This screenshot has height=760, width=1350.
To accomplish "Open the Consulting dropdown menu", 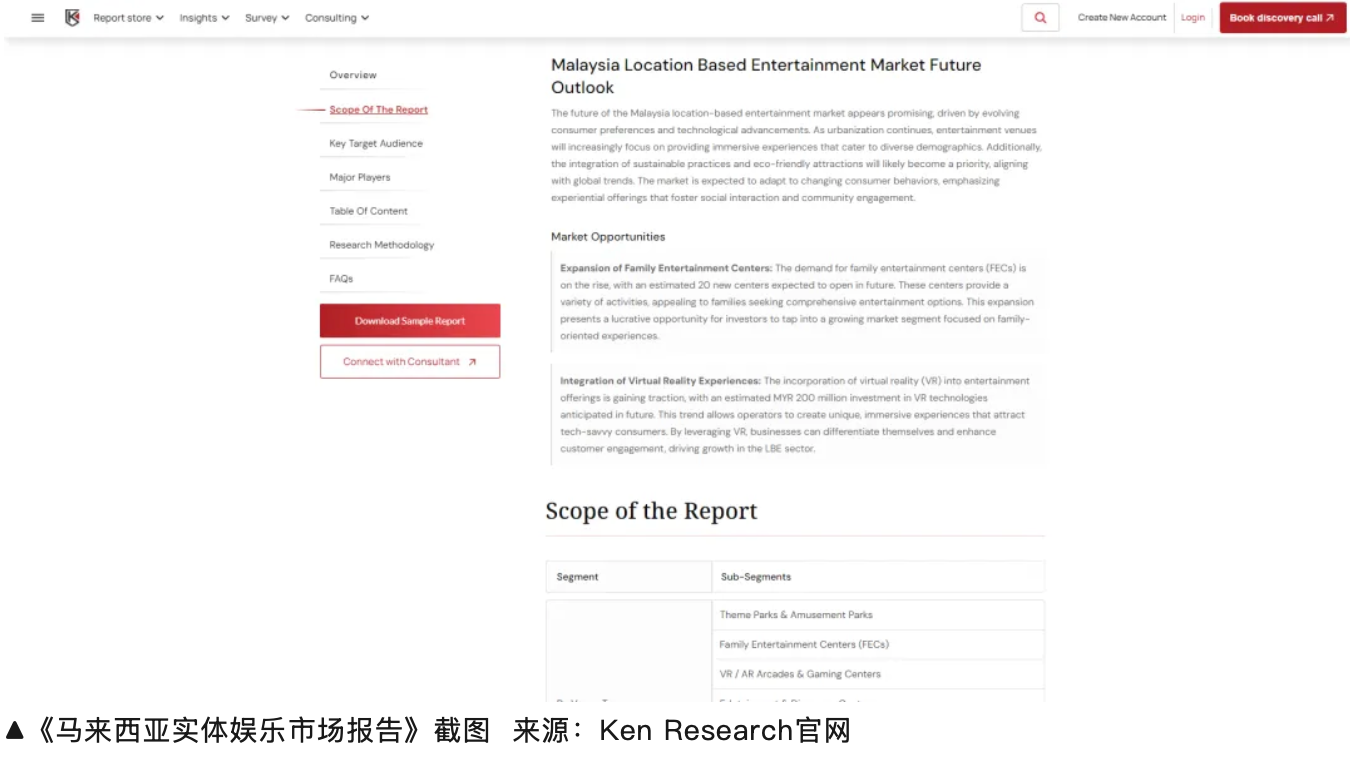I will tap(337, 18).
